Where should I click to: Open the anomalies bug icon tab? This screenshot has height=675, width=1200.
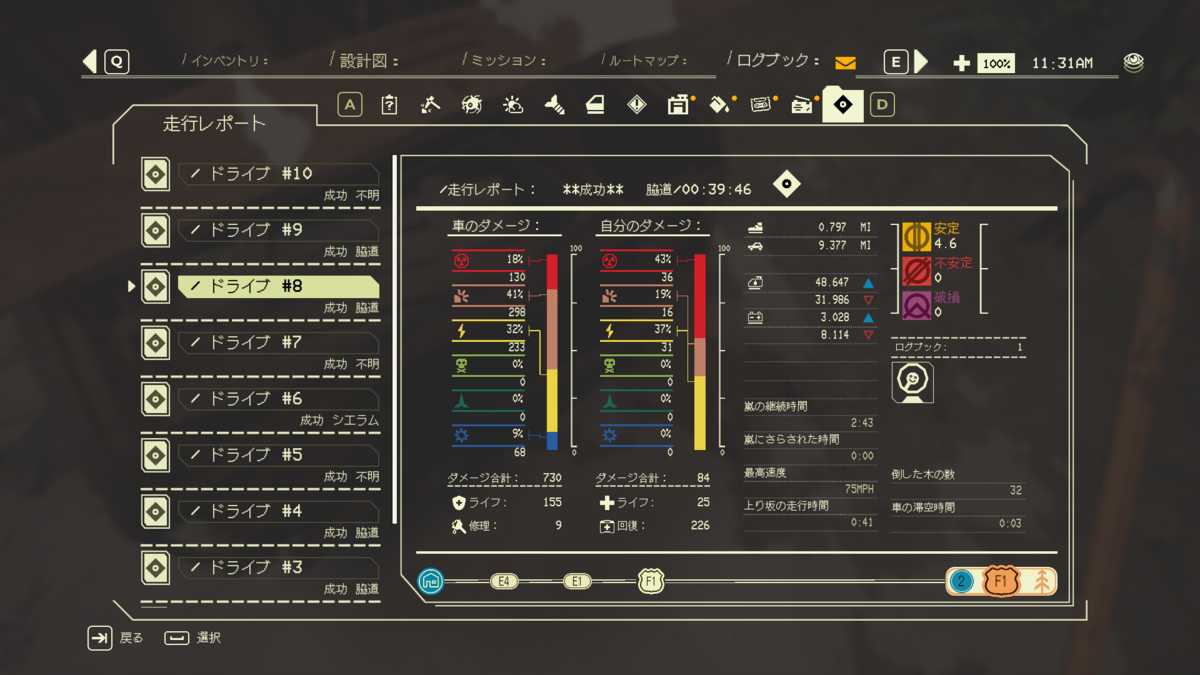click(472, 104)
